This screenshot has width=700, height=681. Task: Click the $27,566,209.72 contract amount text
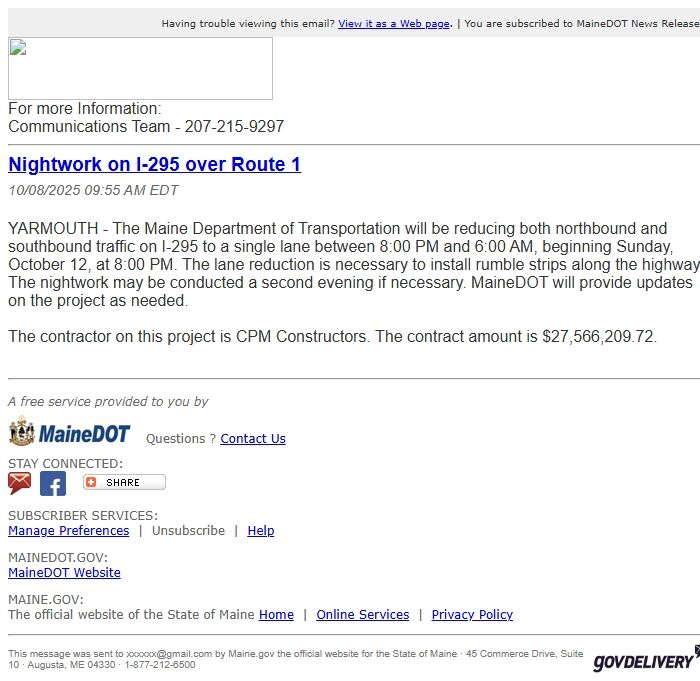coord(599,337)
